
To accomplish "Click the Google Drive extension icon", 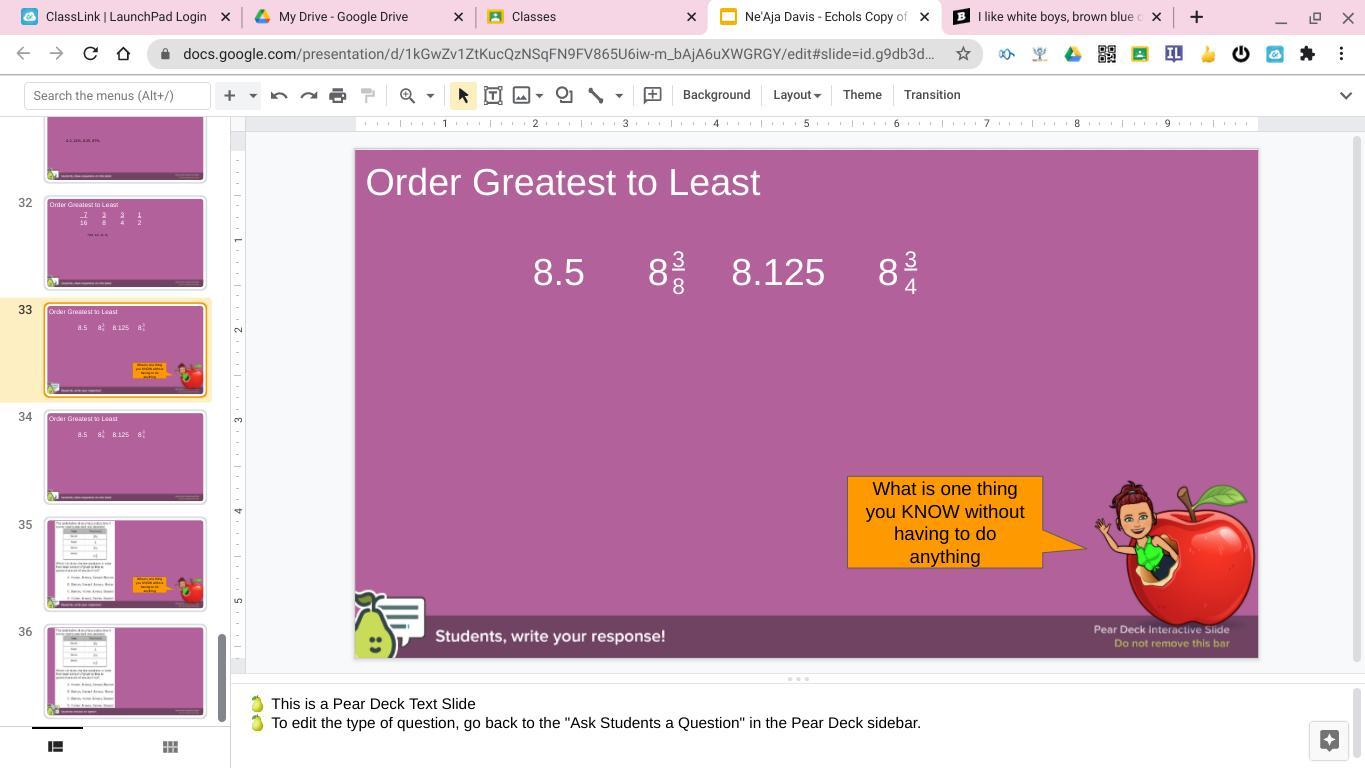I will point(1073,54).
